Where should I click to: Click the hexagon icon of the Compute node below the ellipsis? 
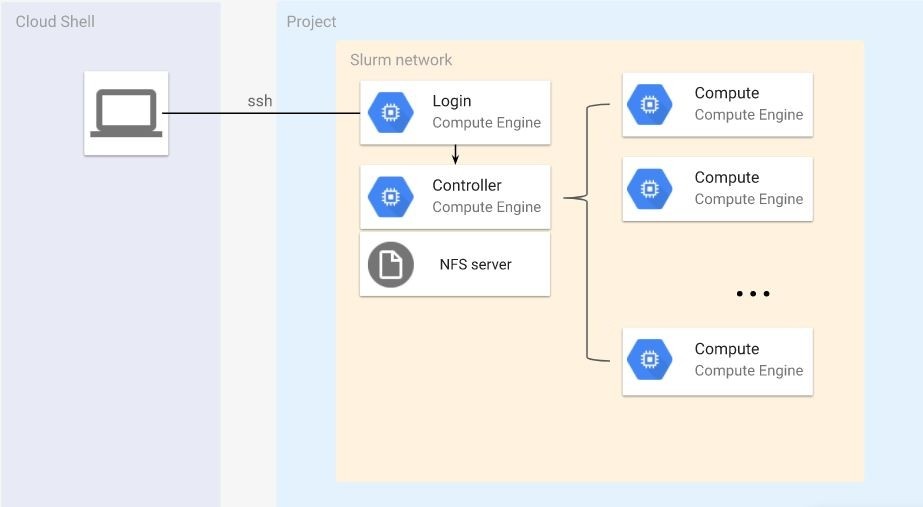point(649,359)
